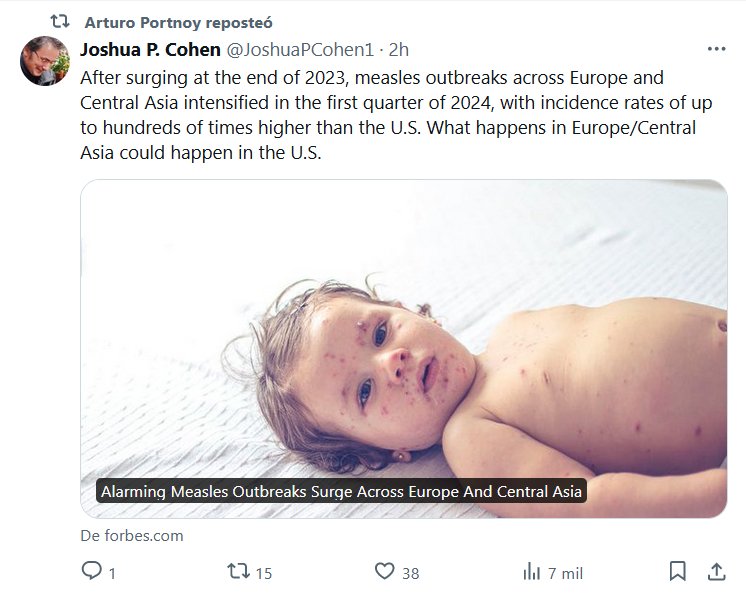Click the repost count showing 15
This screenshot has height=598, width=746.
[264, 573]
